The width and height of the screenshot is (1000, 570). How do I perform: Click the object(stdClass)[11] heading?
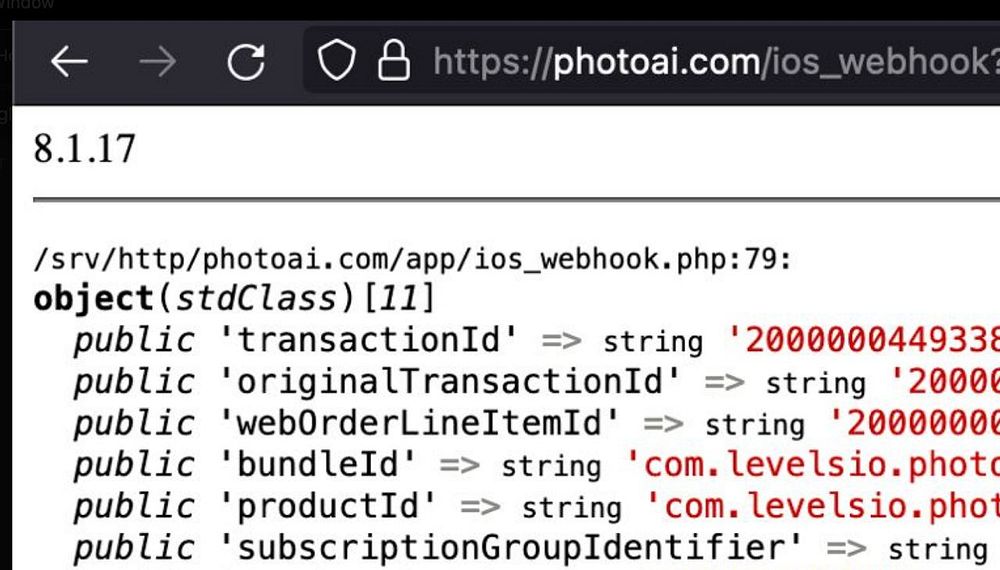click(x=234, y=298)
